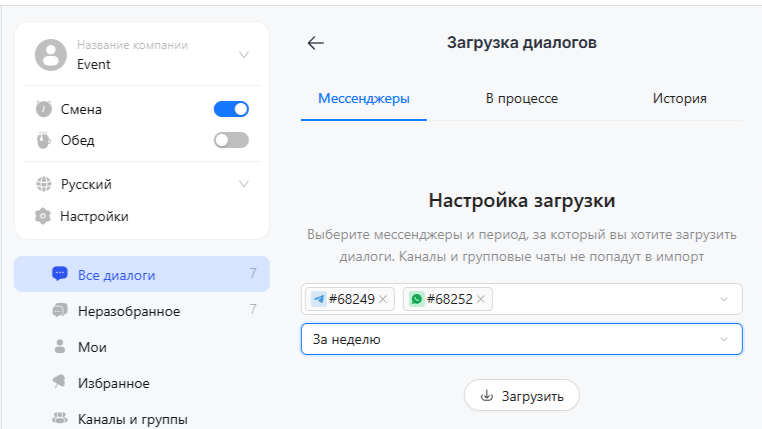Open the Русский language dropdown
The width and height of the screenshot is (762, 429).
click(x=244, y=184)
